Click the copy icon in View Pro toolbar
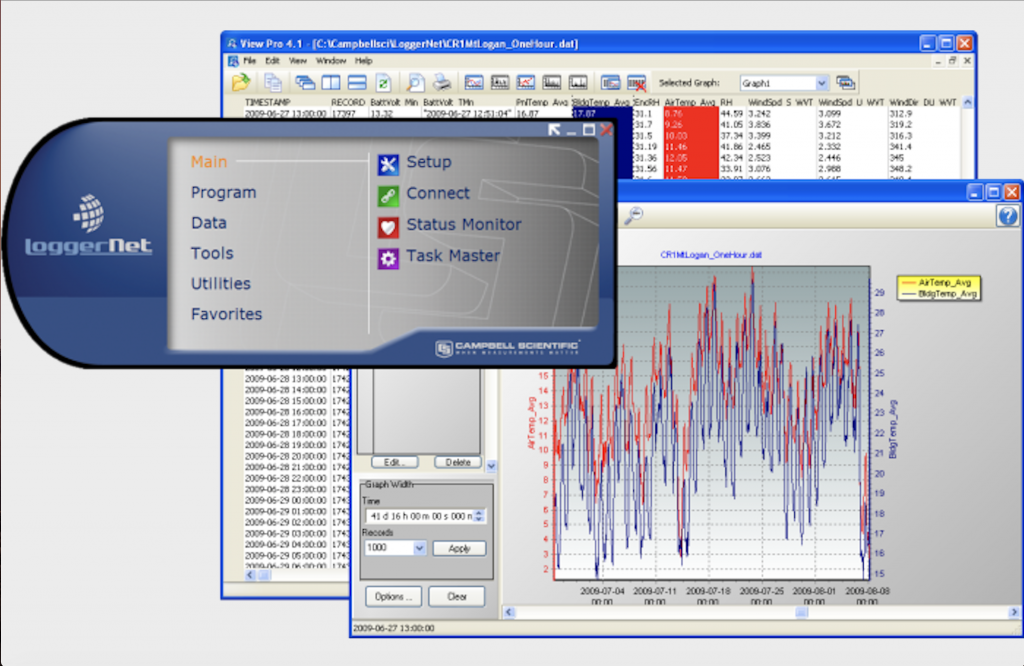 point(272,82)
